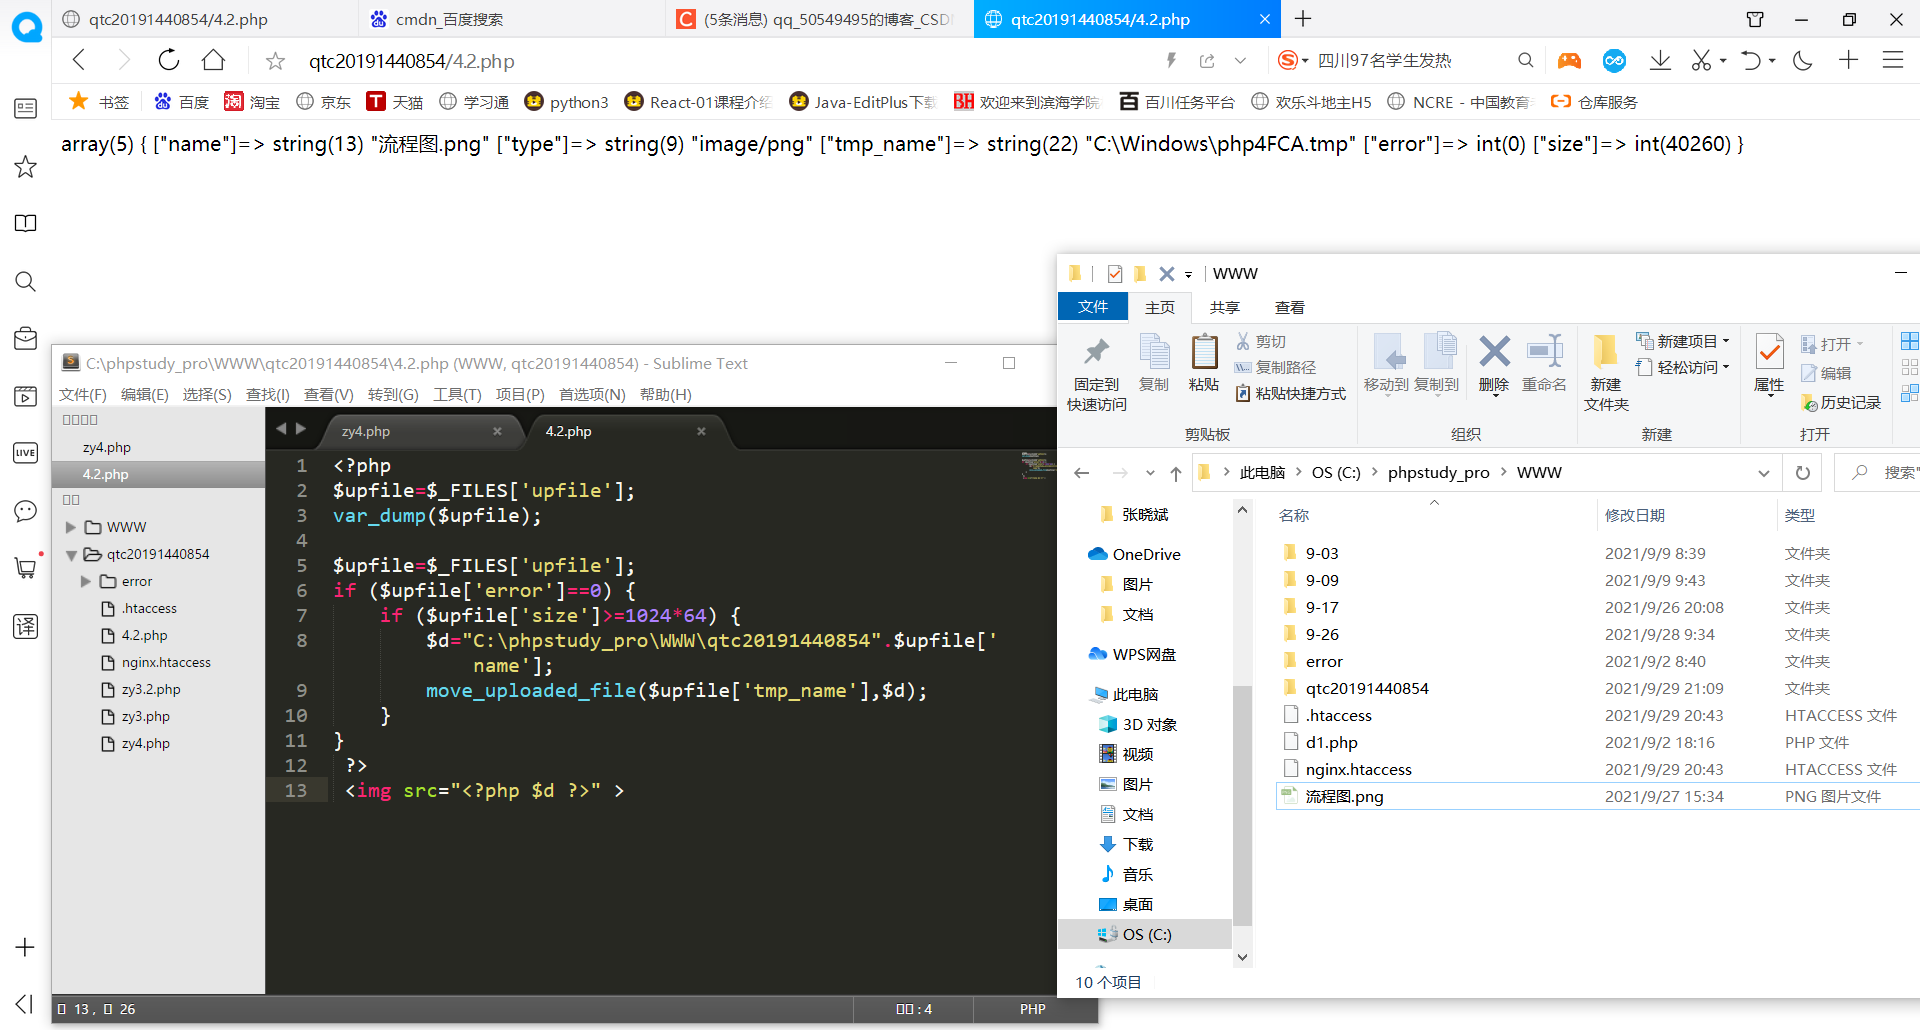Open zy3.2.php in Sublime sidebar

(x=151, y=689)
